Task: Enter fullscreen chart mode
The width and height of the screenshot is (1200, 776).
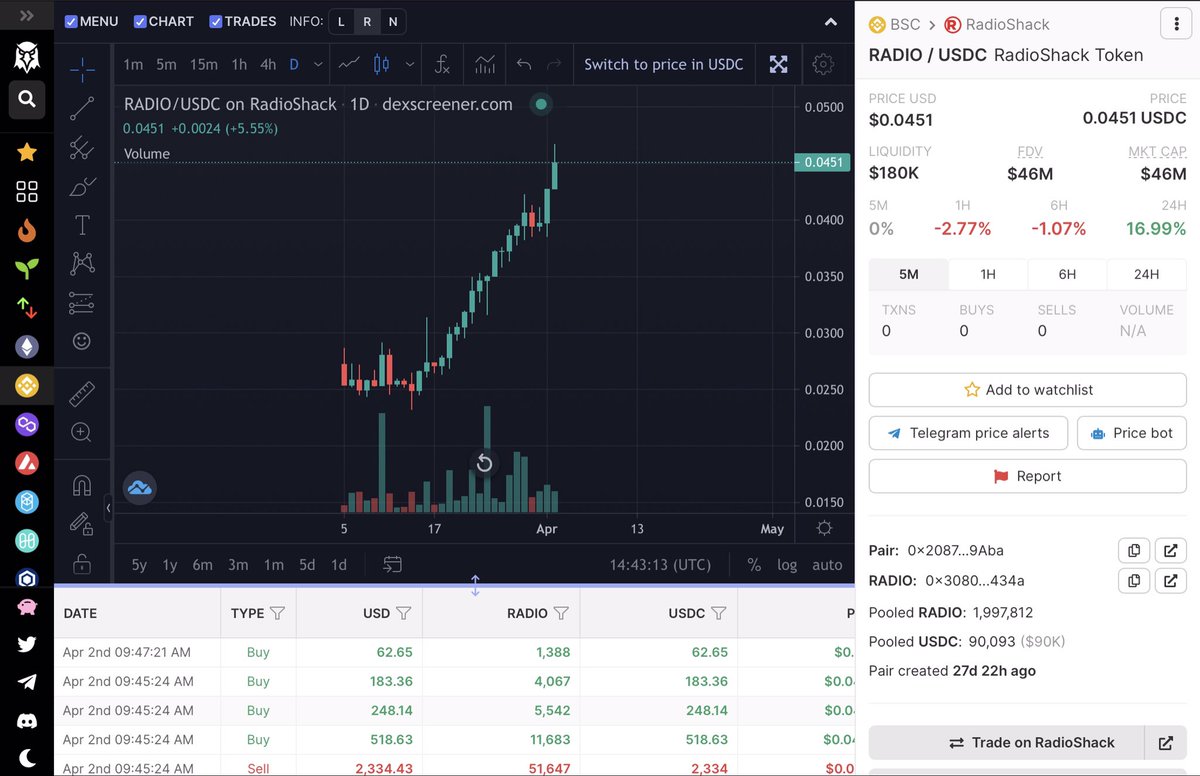Action: pos(778,64)
